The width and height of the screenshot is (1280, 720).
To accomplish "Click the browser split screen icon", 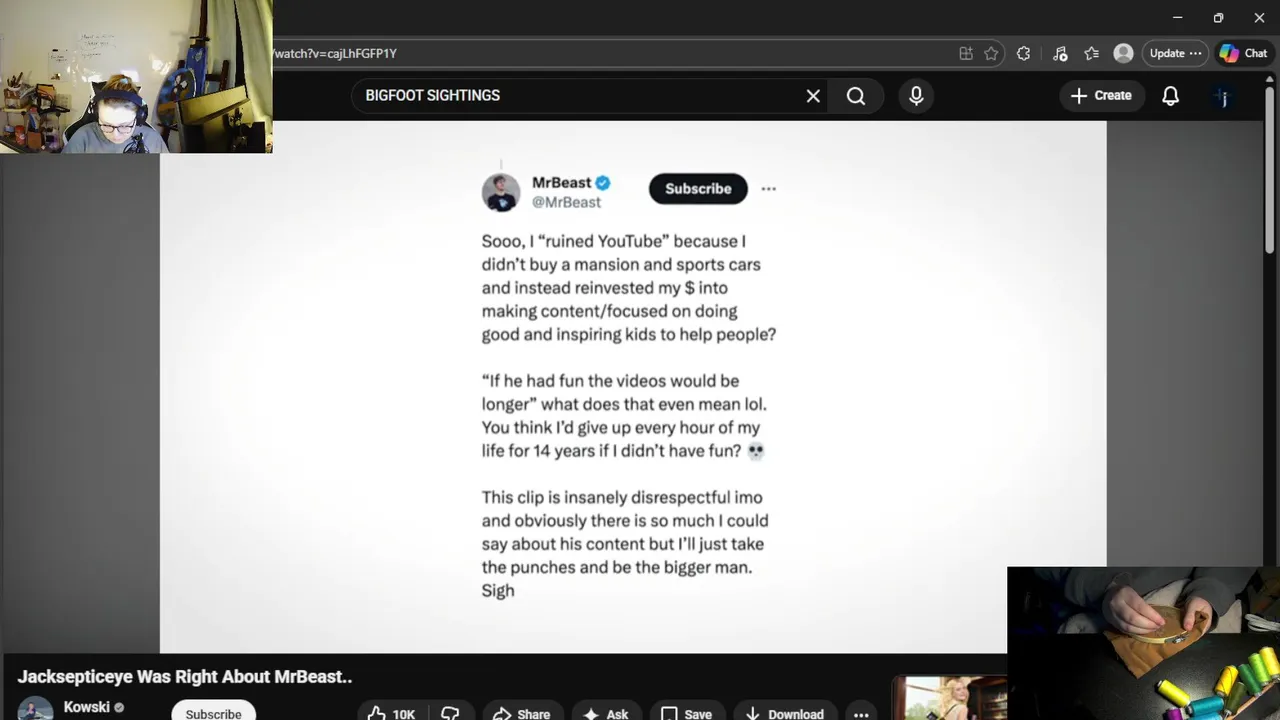I will point(966,54).
